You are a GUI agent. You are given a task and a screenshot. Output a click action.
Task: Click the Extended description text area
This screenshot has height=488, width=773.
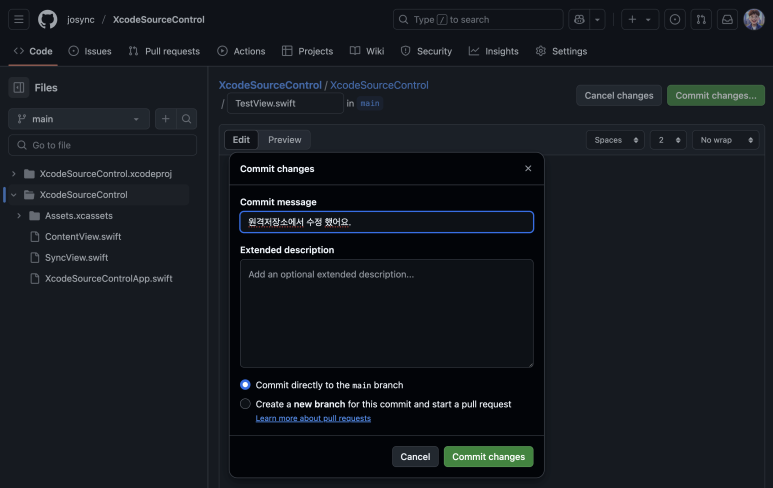386,314
